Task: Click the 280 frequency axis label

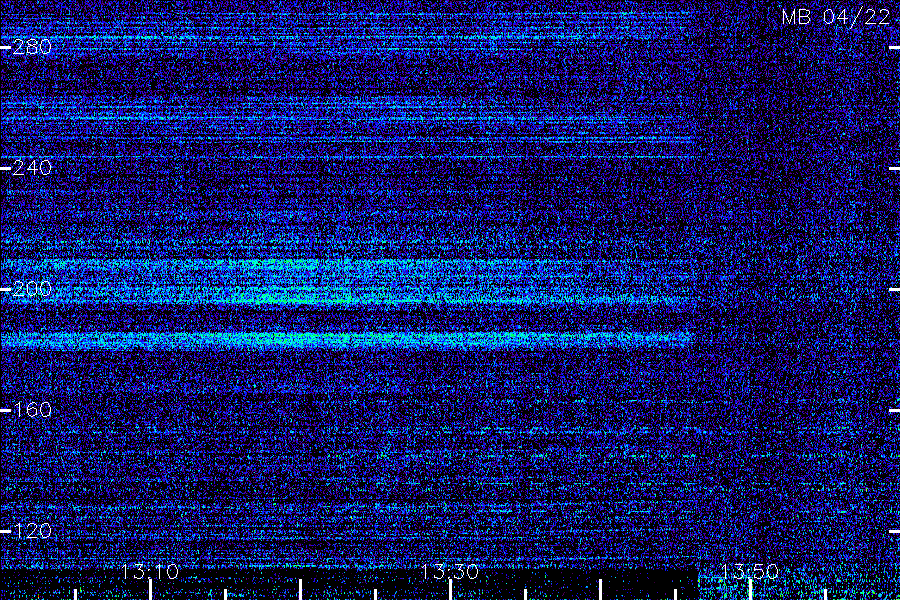Action: [32, 47]
